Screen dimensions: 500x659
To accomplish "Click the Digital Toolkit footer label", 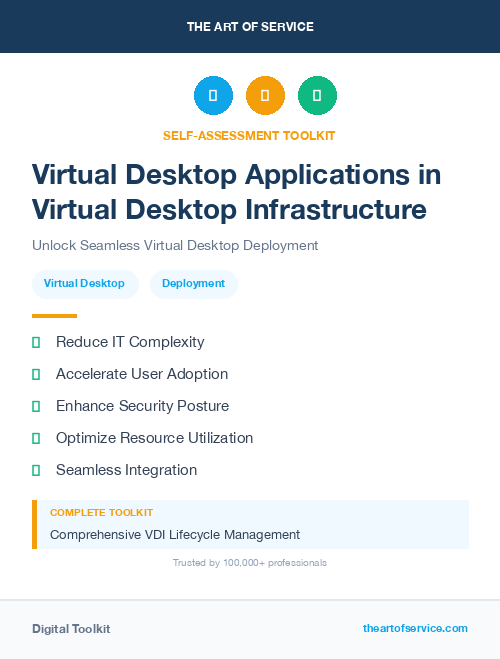I will 71,629.
